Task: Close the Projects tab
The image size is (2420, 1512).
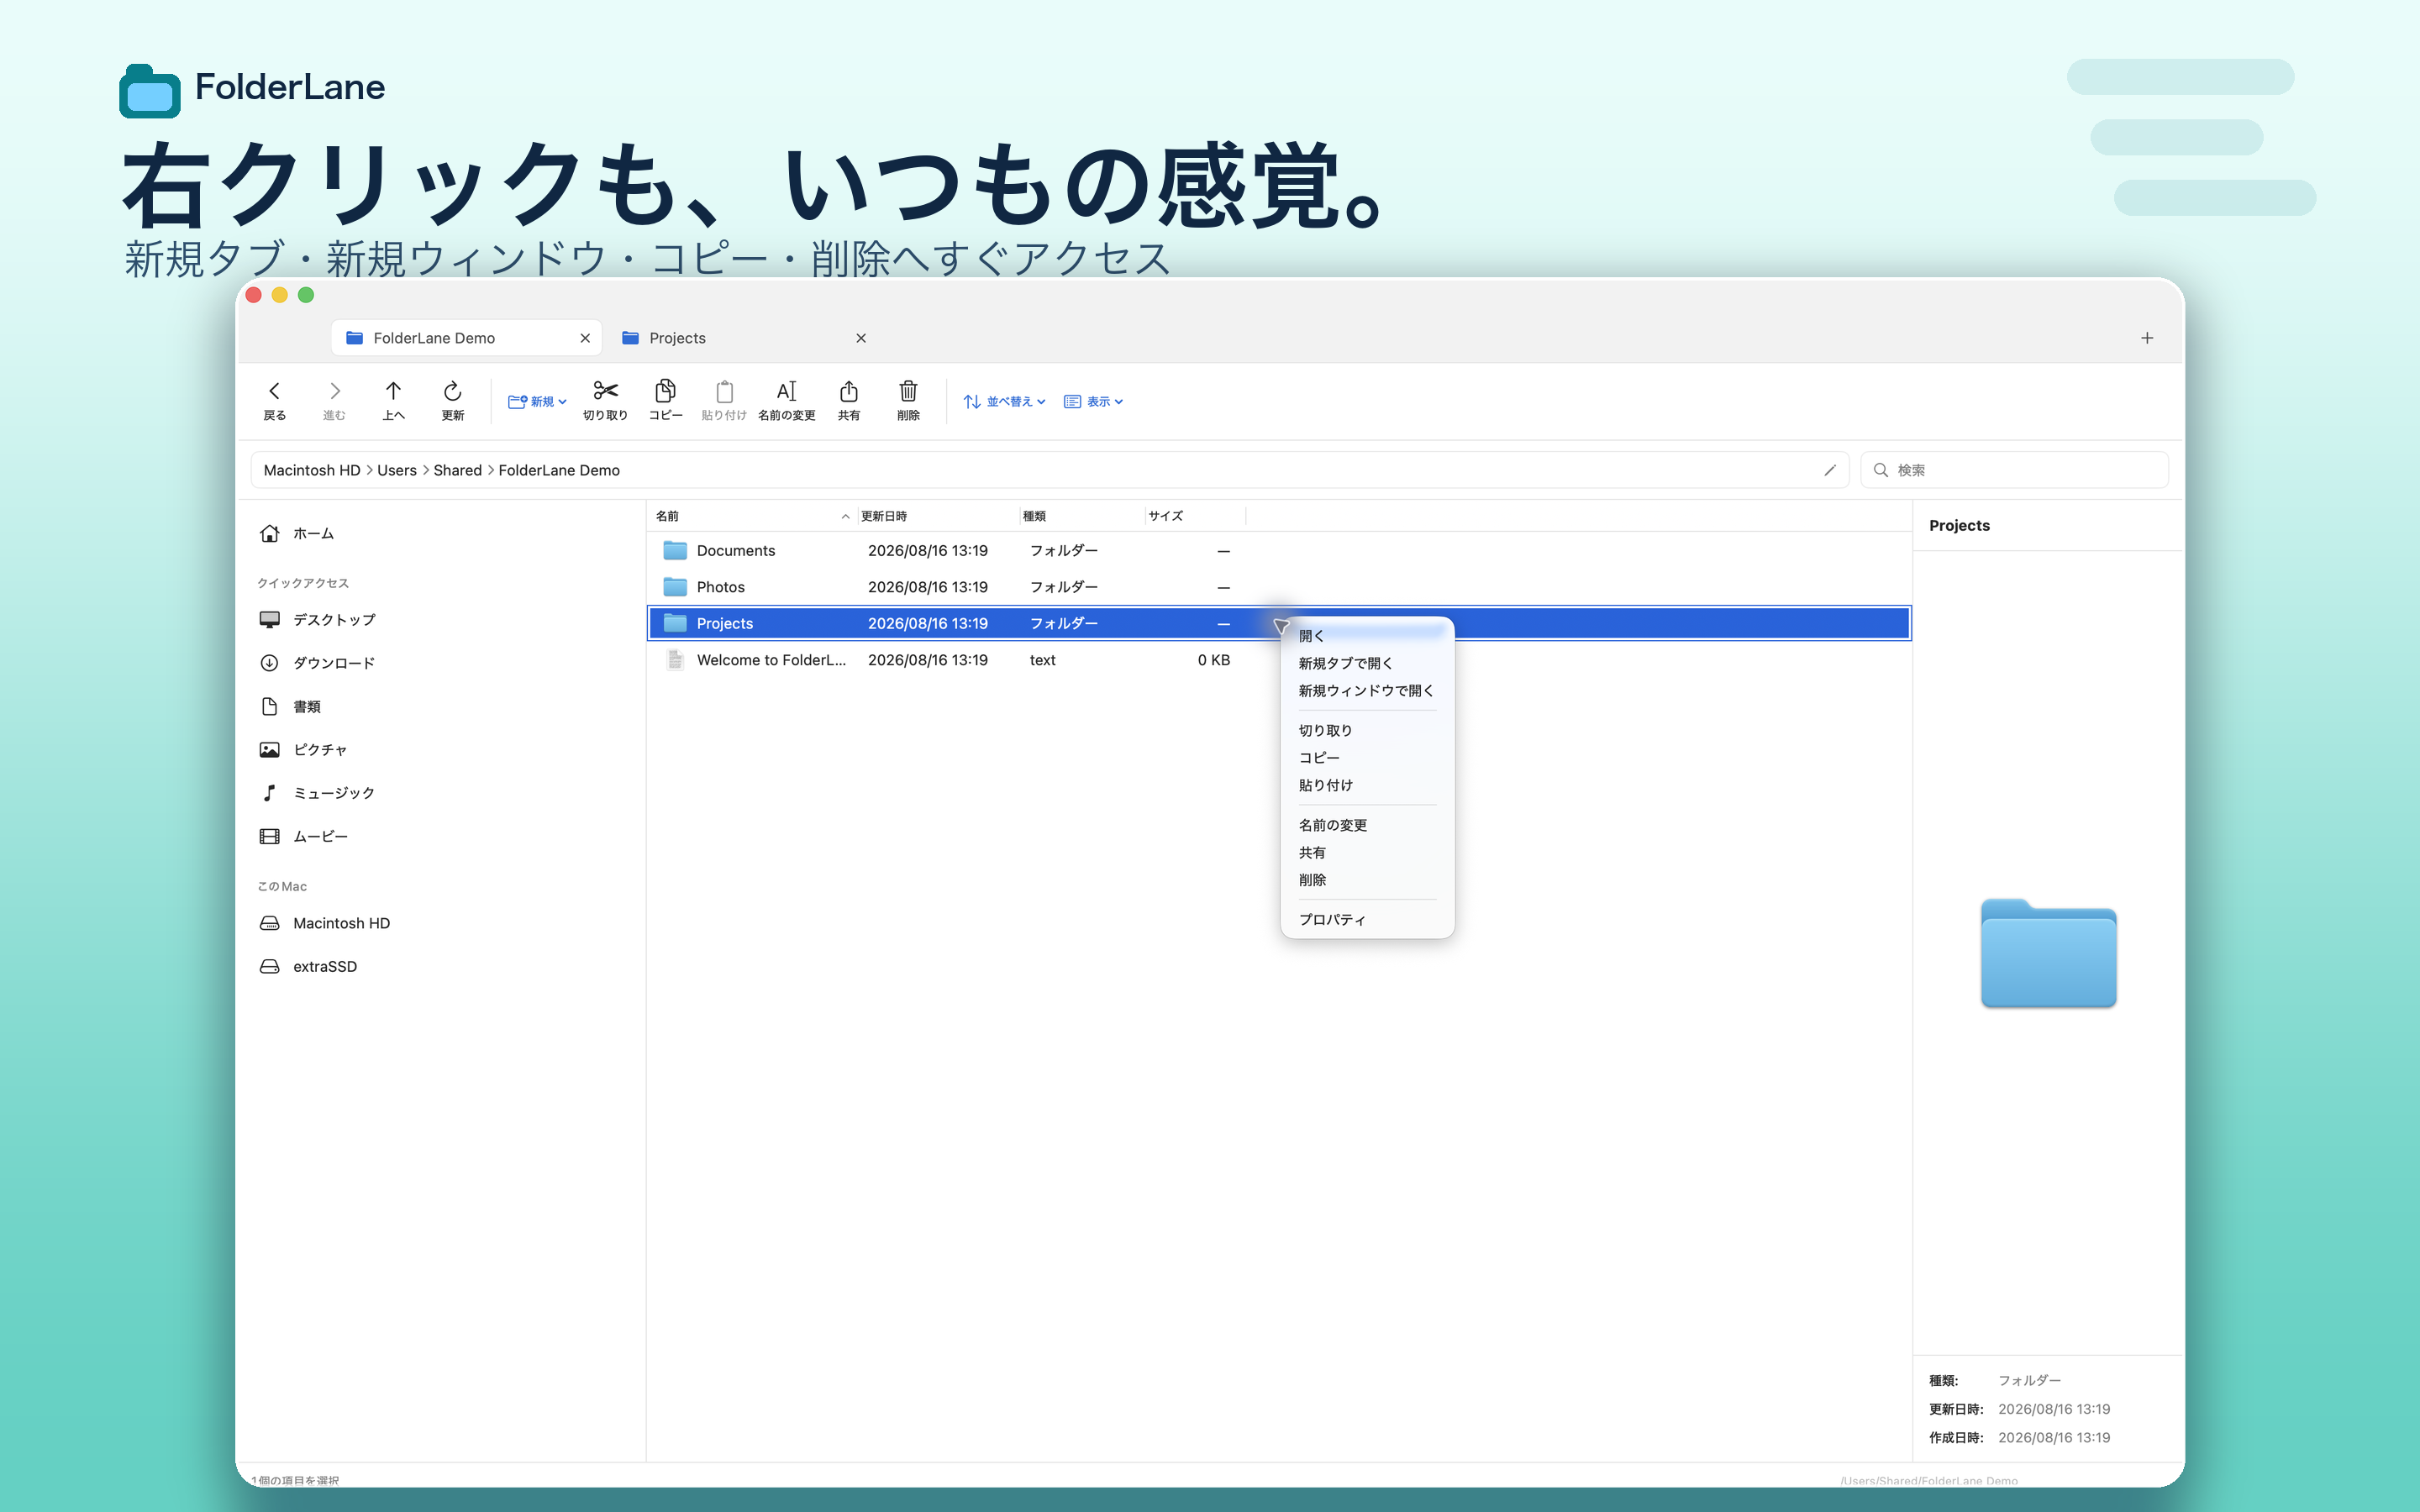Action: (861, 338)
